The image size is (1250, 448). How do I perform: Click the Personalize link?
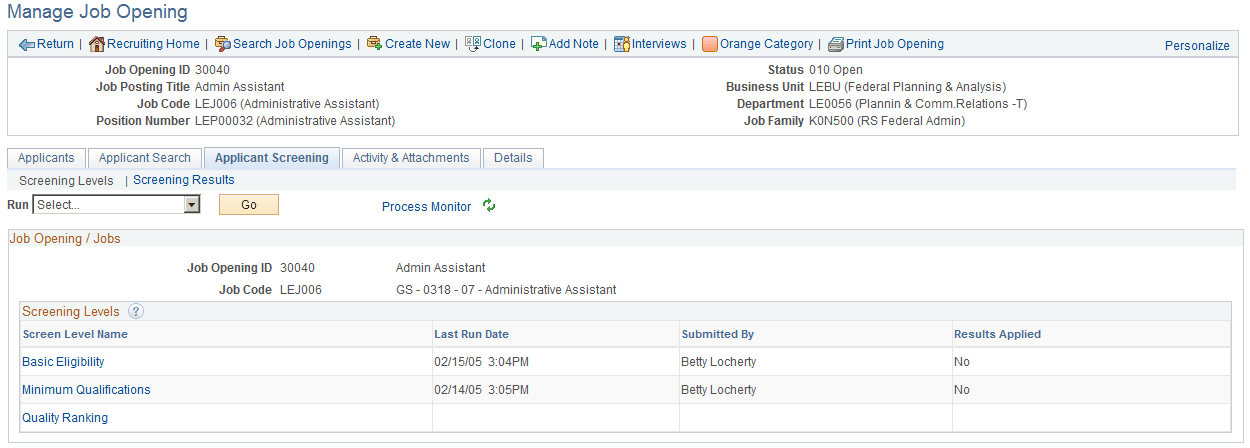coord(1197,45)
